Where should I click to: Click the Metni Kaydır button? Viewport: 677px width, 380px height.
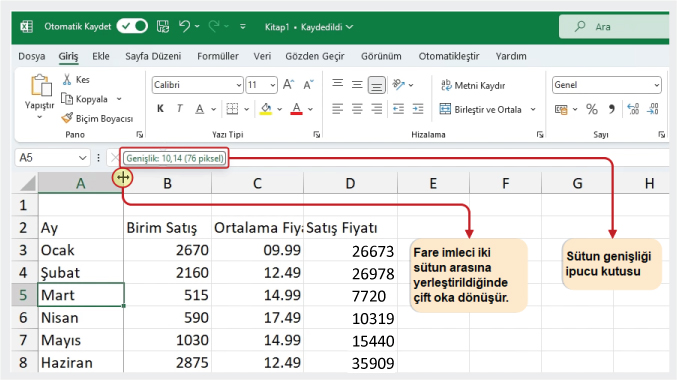click(473, 85)
